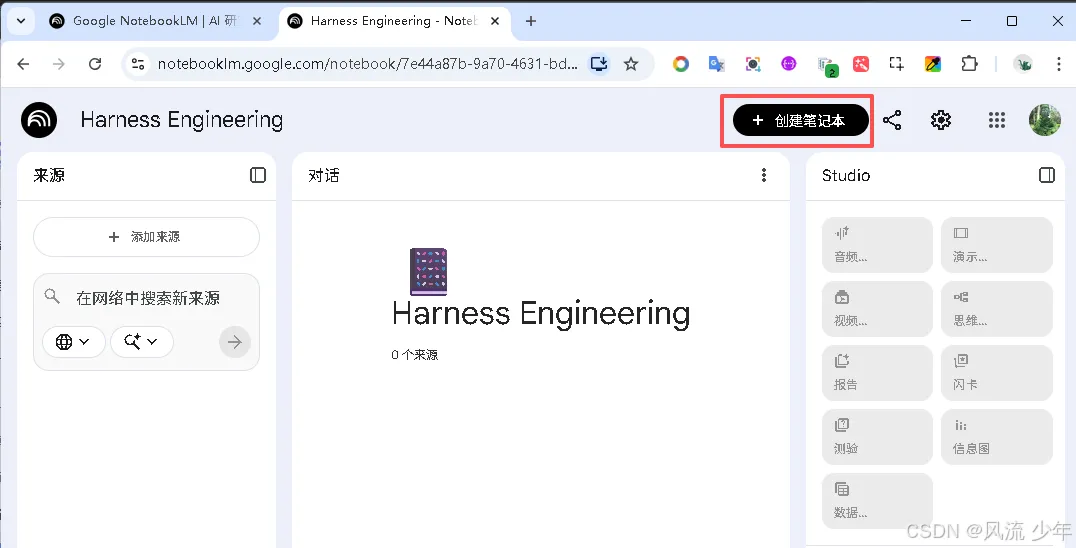This screenshot has width=1076, height=548.
Task: Collapse the 来源 panel using its panel icon
Action: (x=258, y=175)
